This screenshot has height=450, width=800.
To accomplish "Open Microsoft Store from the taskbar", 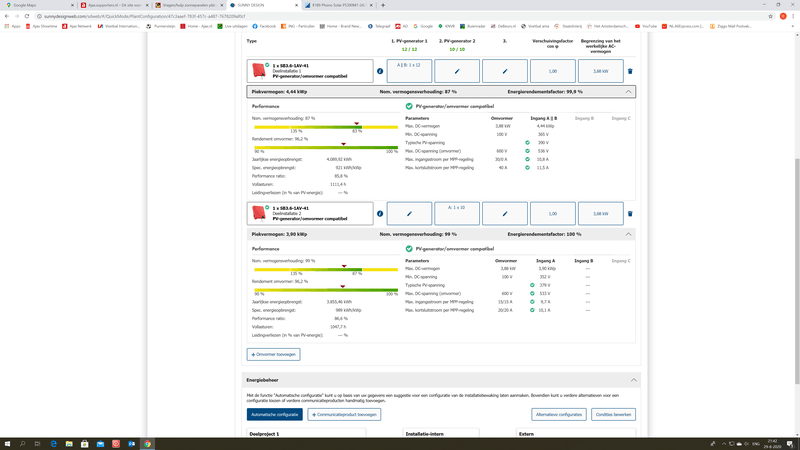I will [x=85, y=444].
